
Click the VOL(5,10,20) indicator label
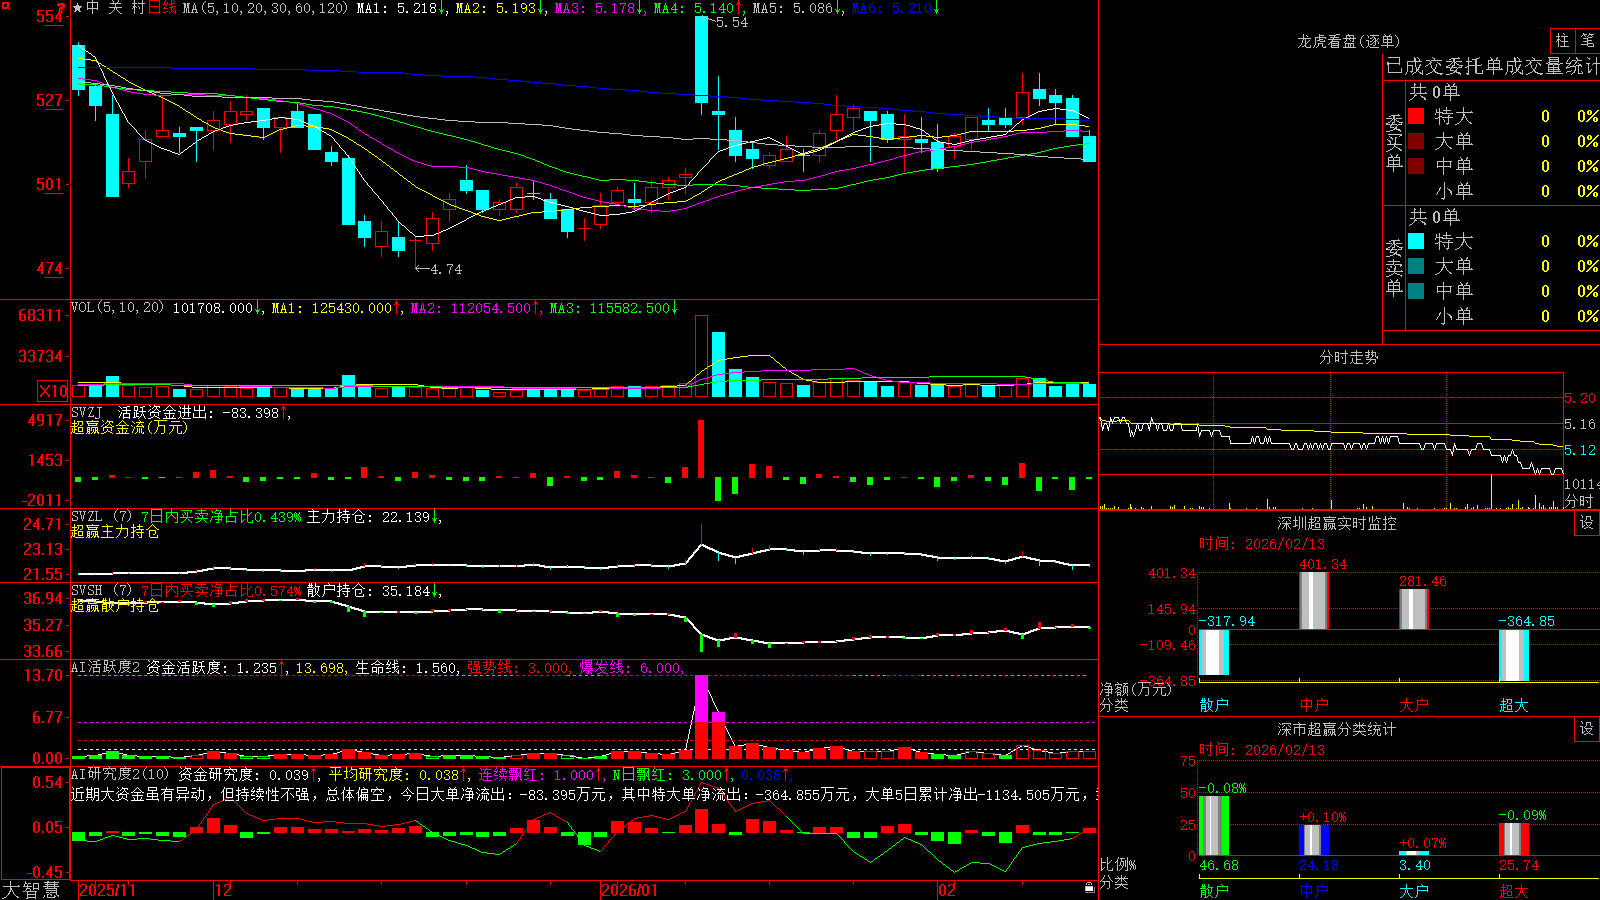[x=117, y=308]
